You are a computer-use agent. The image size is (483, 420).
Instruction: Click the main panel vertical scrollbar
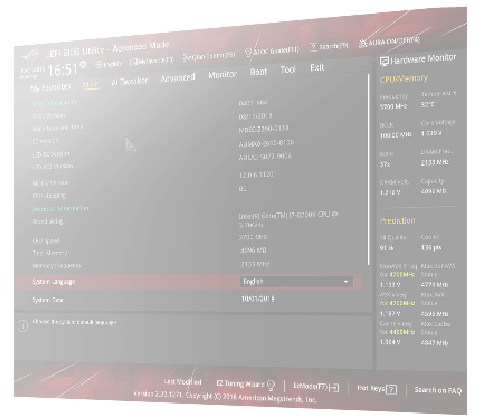[x=369, y=170]
